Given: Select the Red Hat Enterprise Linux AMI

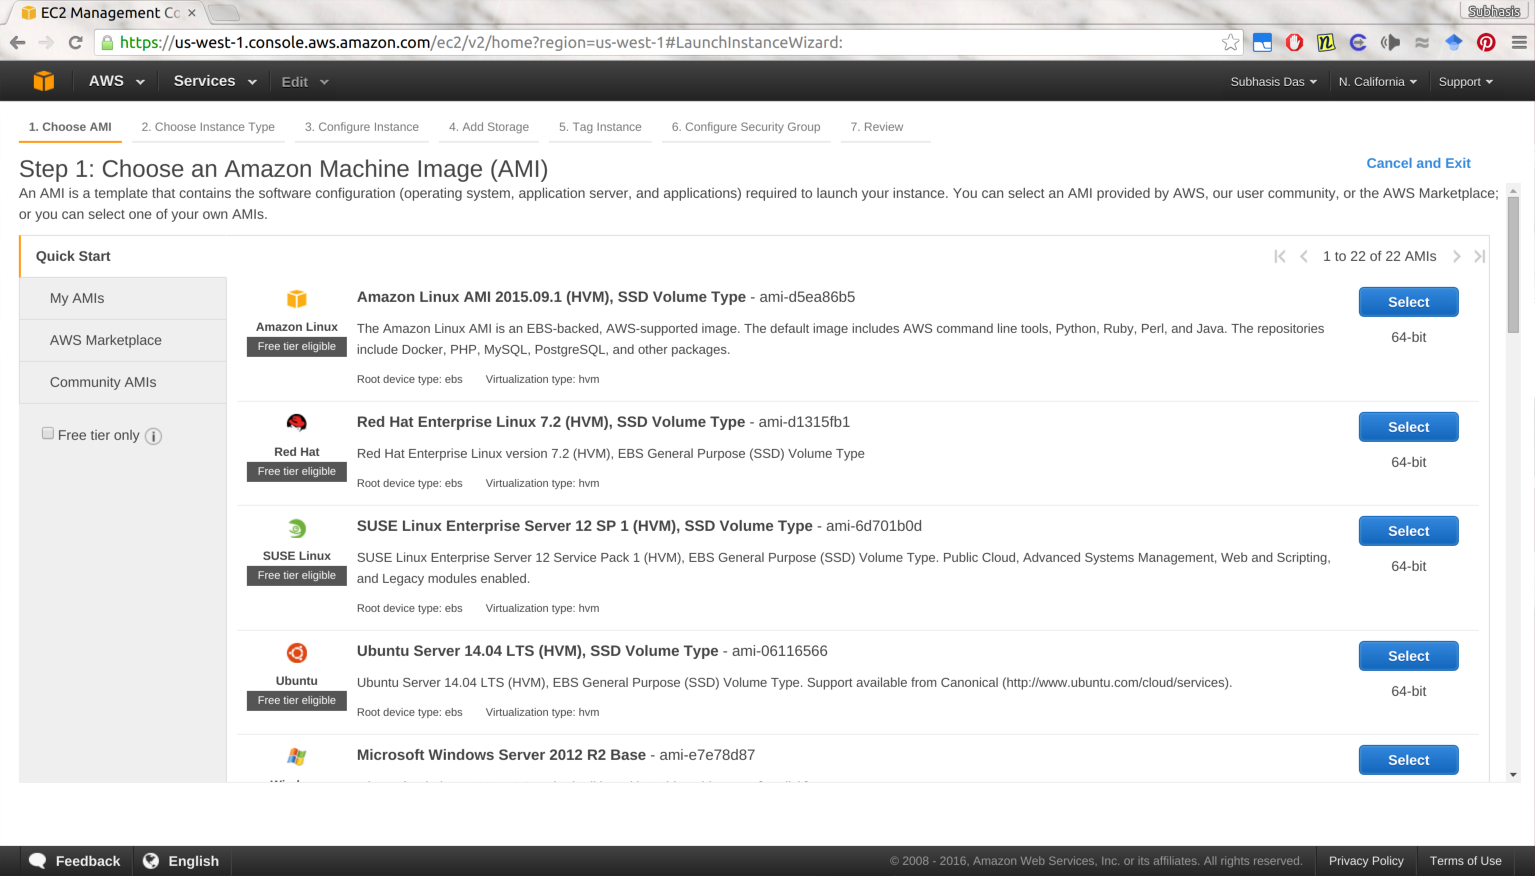Looking at the screenshot, I should (1408, 427).
